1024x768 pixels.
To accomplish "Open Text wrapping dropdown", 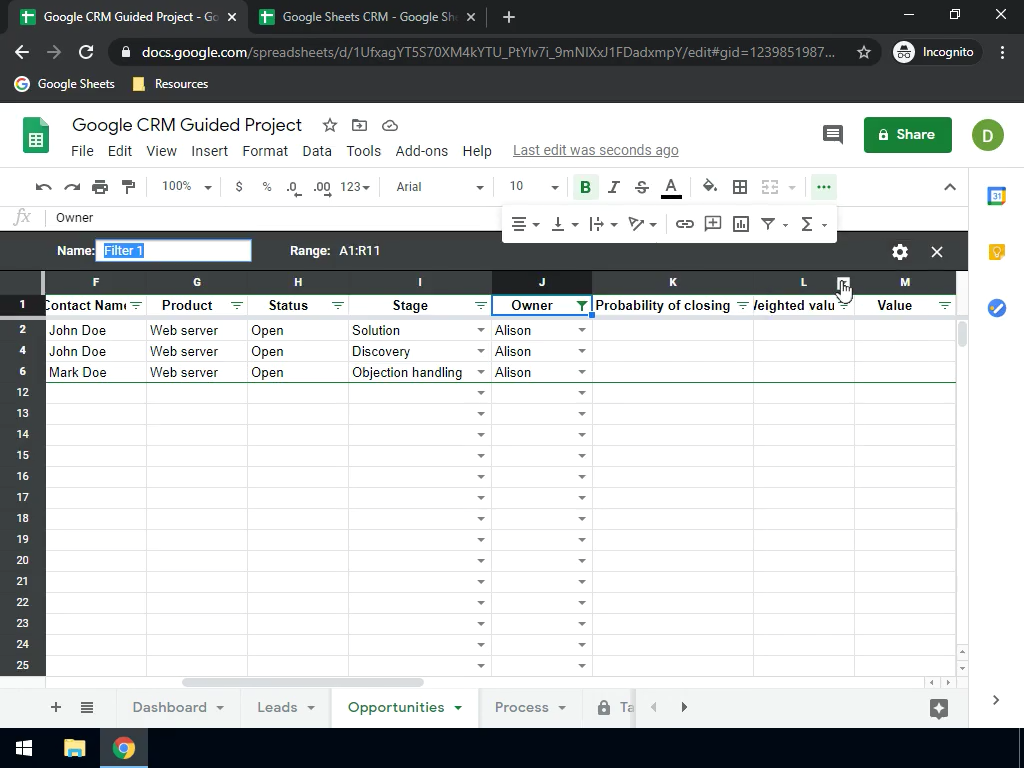I will coord(603,225).
